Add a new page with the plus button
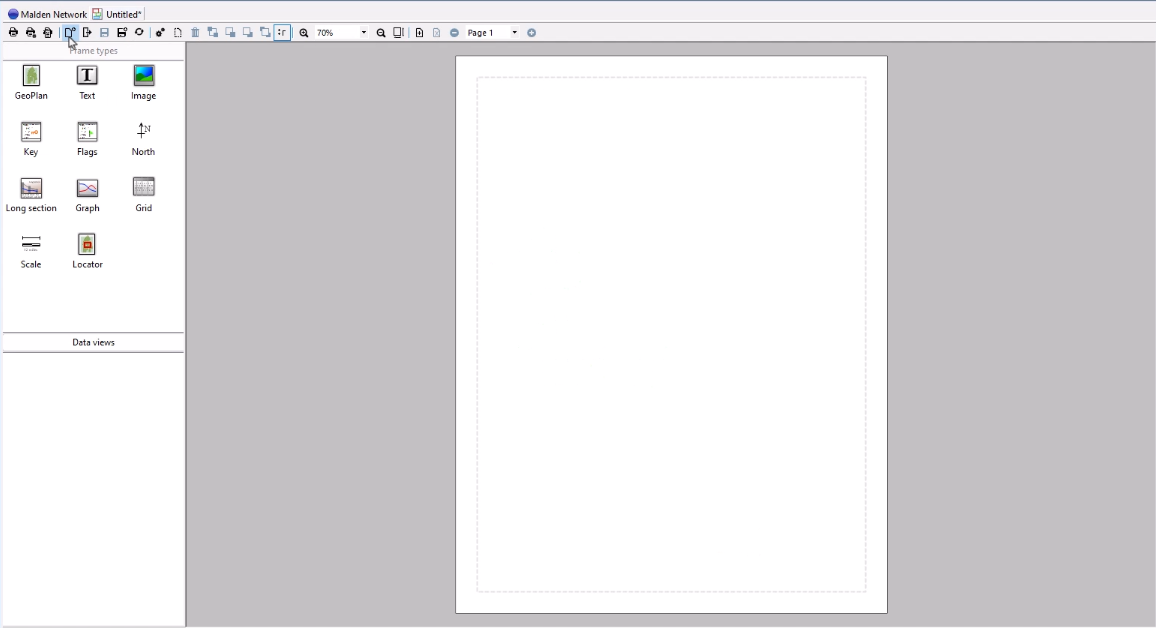1156x628 pixels. coord(532,32)
